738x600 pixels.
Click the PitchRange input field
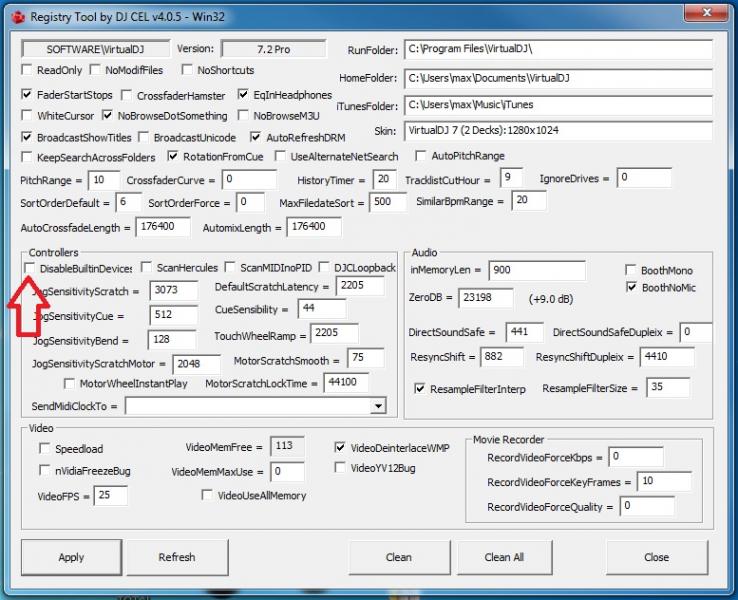(x=103, y=180)
